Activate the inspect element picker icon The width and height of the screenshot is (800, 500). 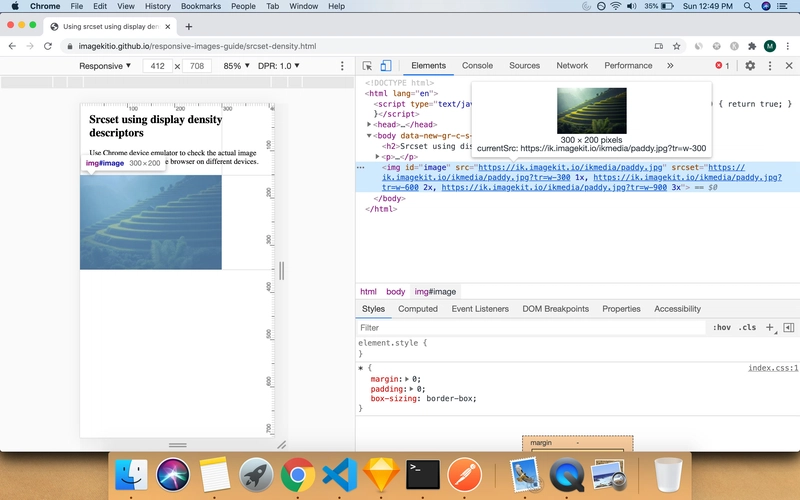[x=367, y=66]
